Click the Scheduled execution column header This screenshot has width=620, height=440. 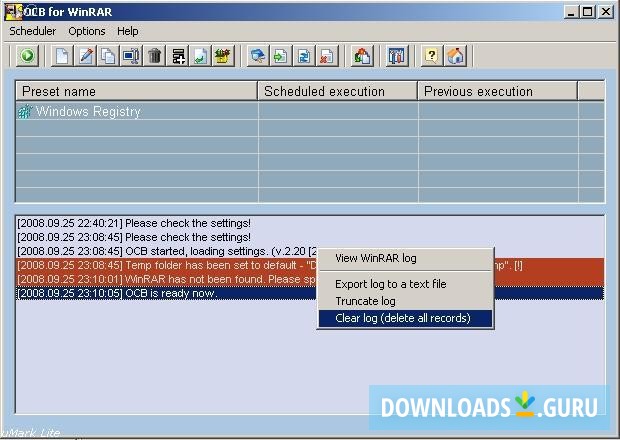coord(338,91)
